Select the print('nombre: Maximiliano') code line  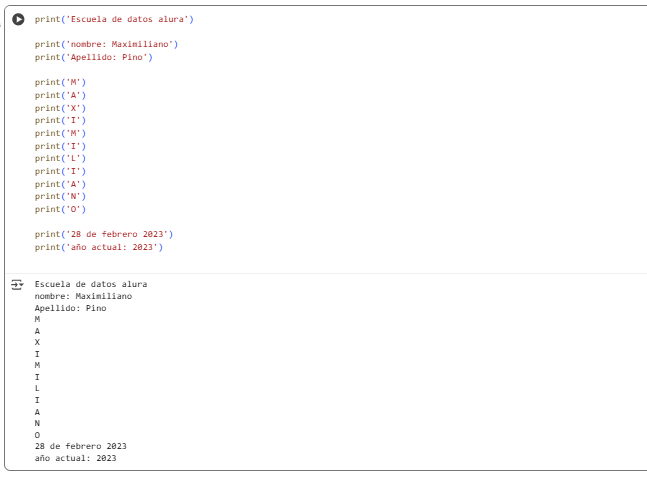[106, 44]
